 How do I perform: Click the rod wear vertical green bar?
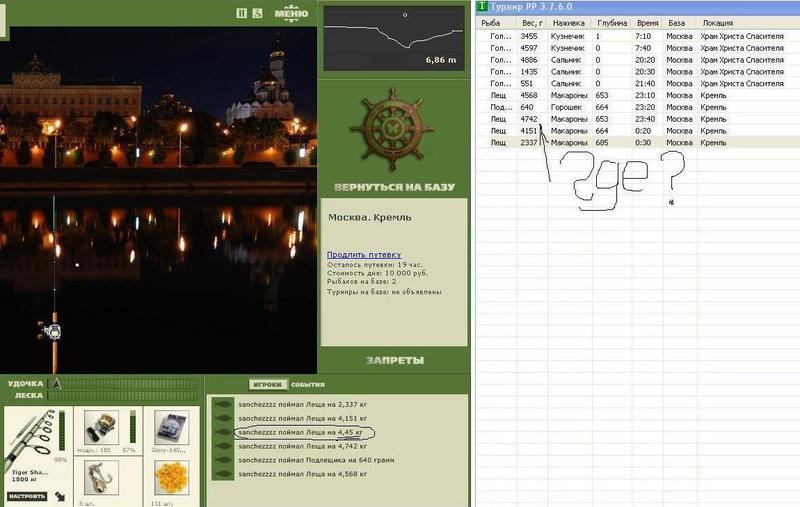62,430
